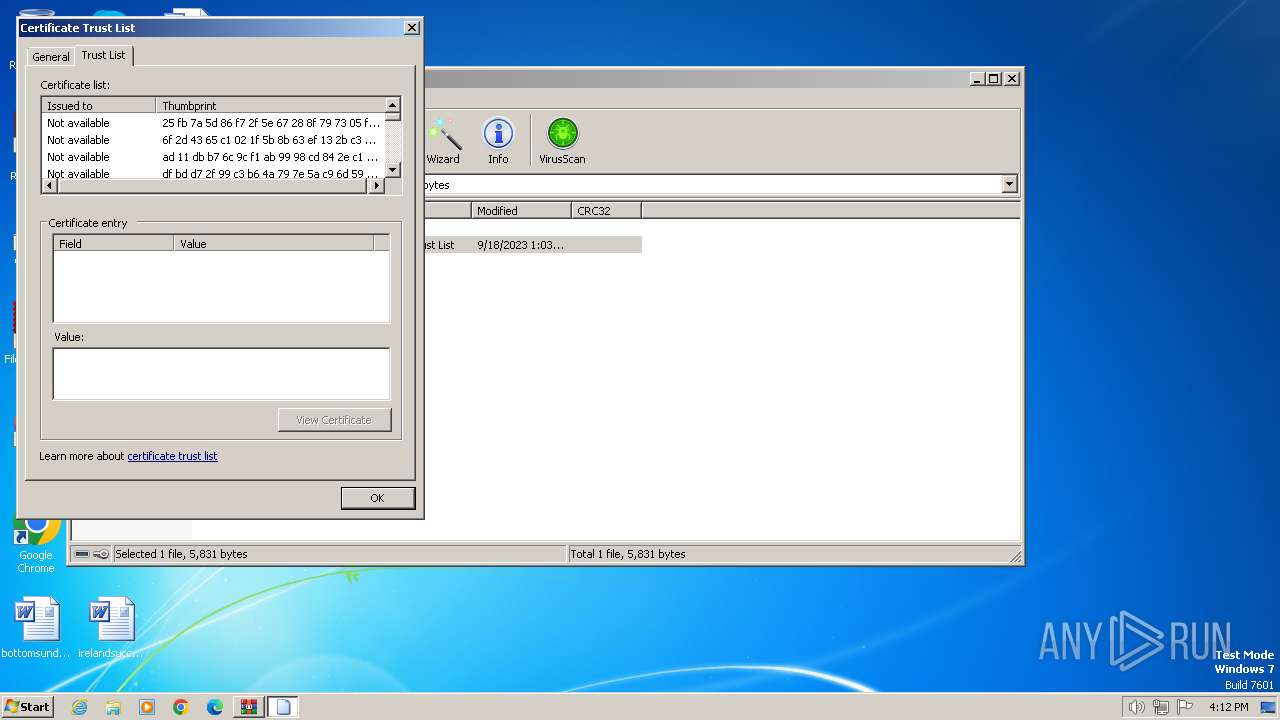
Task: Click the certificate list scroll-down arrow
Action: (x=392, y=170)
